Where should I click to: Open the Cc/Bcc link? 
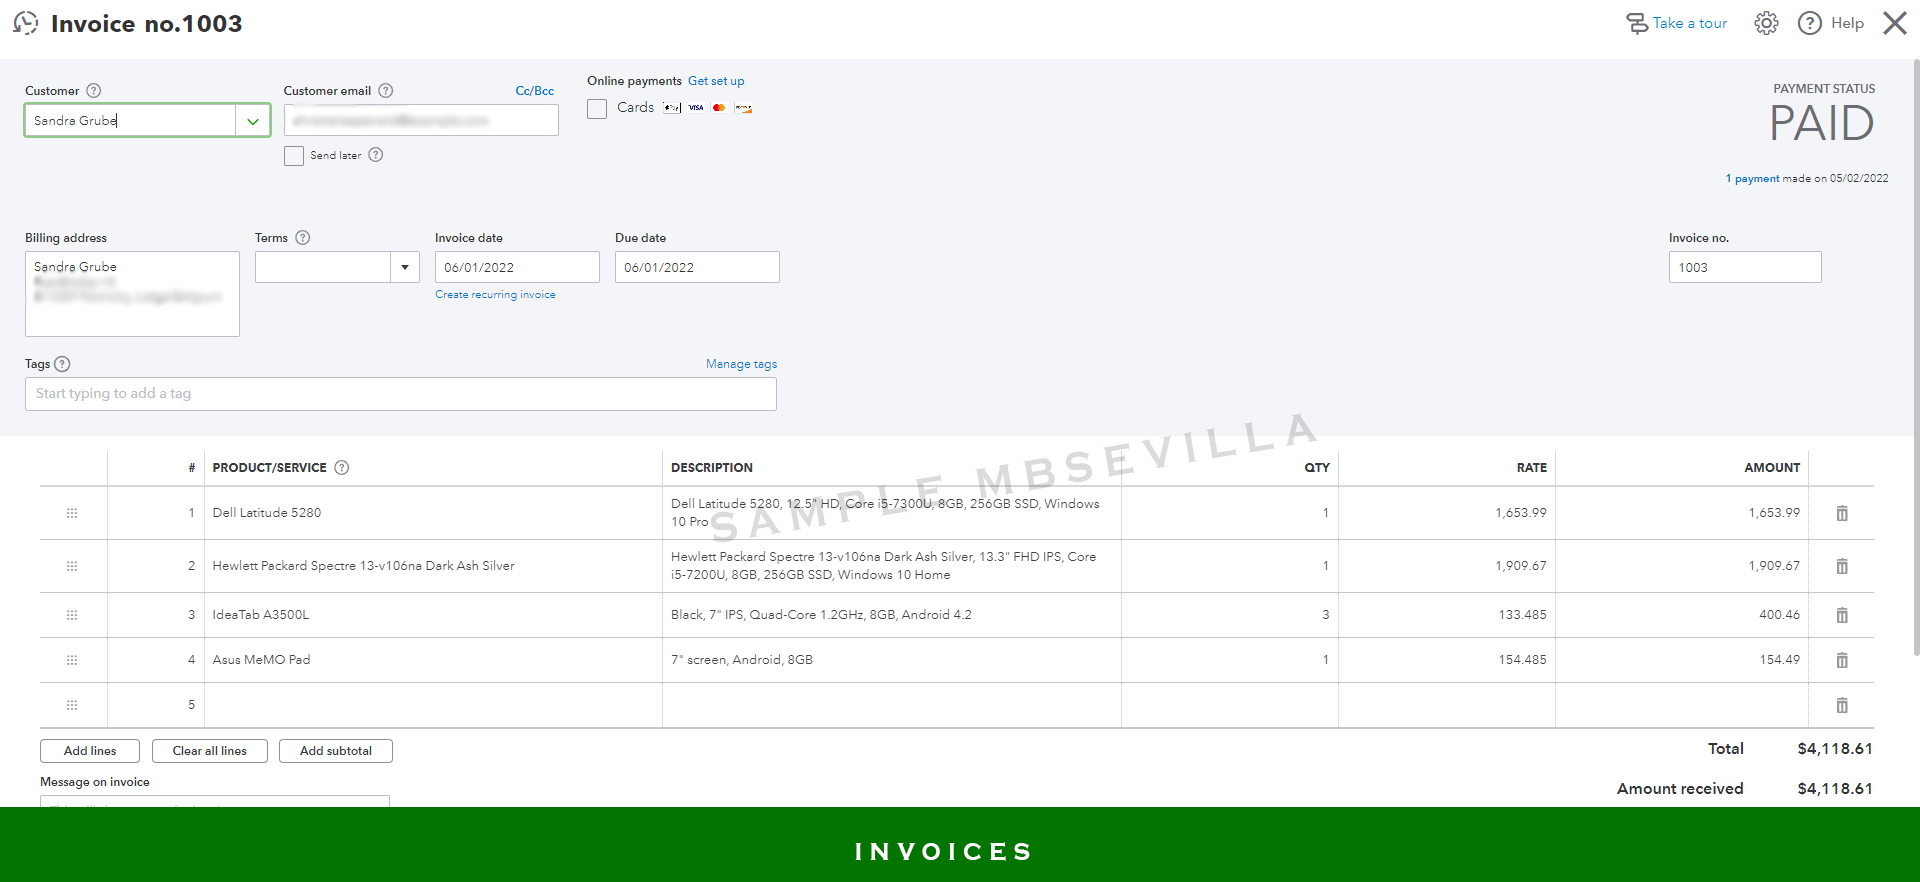pos(535,91)
